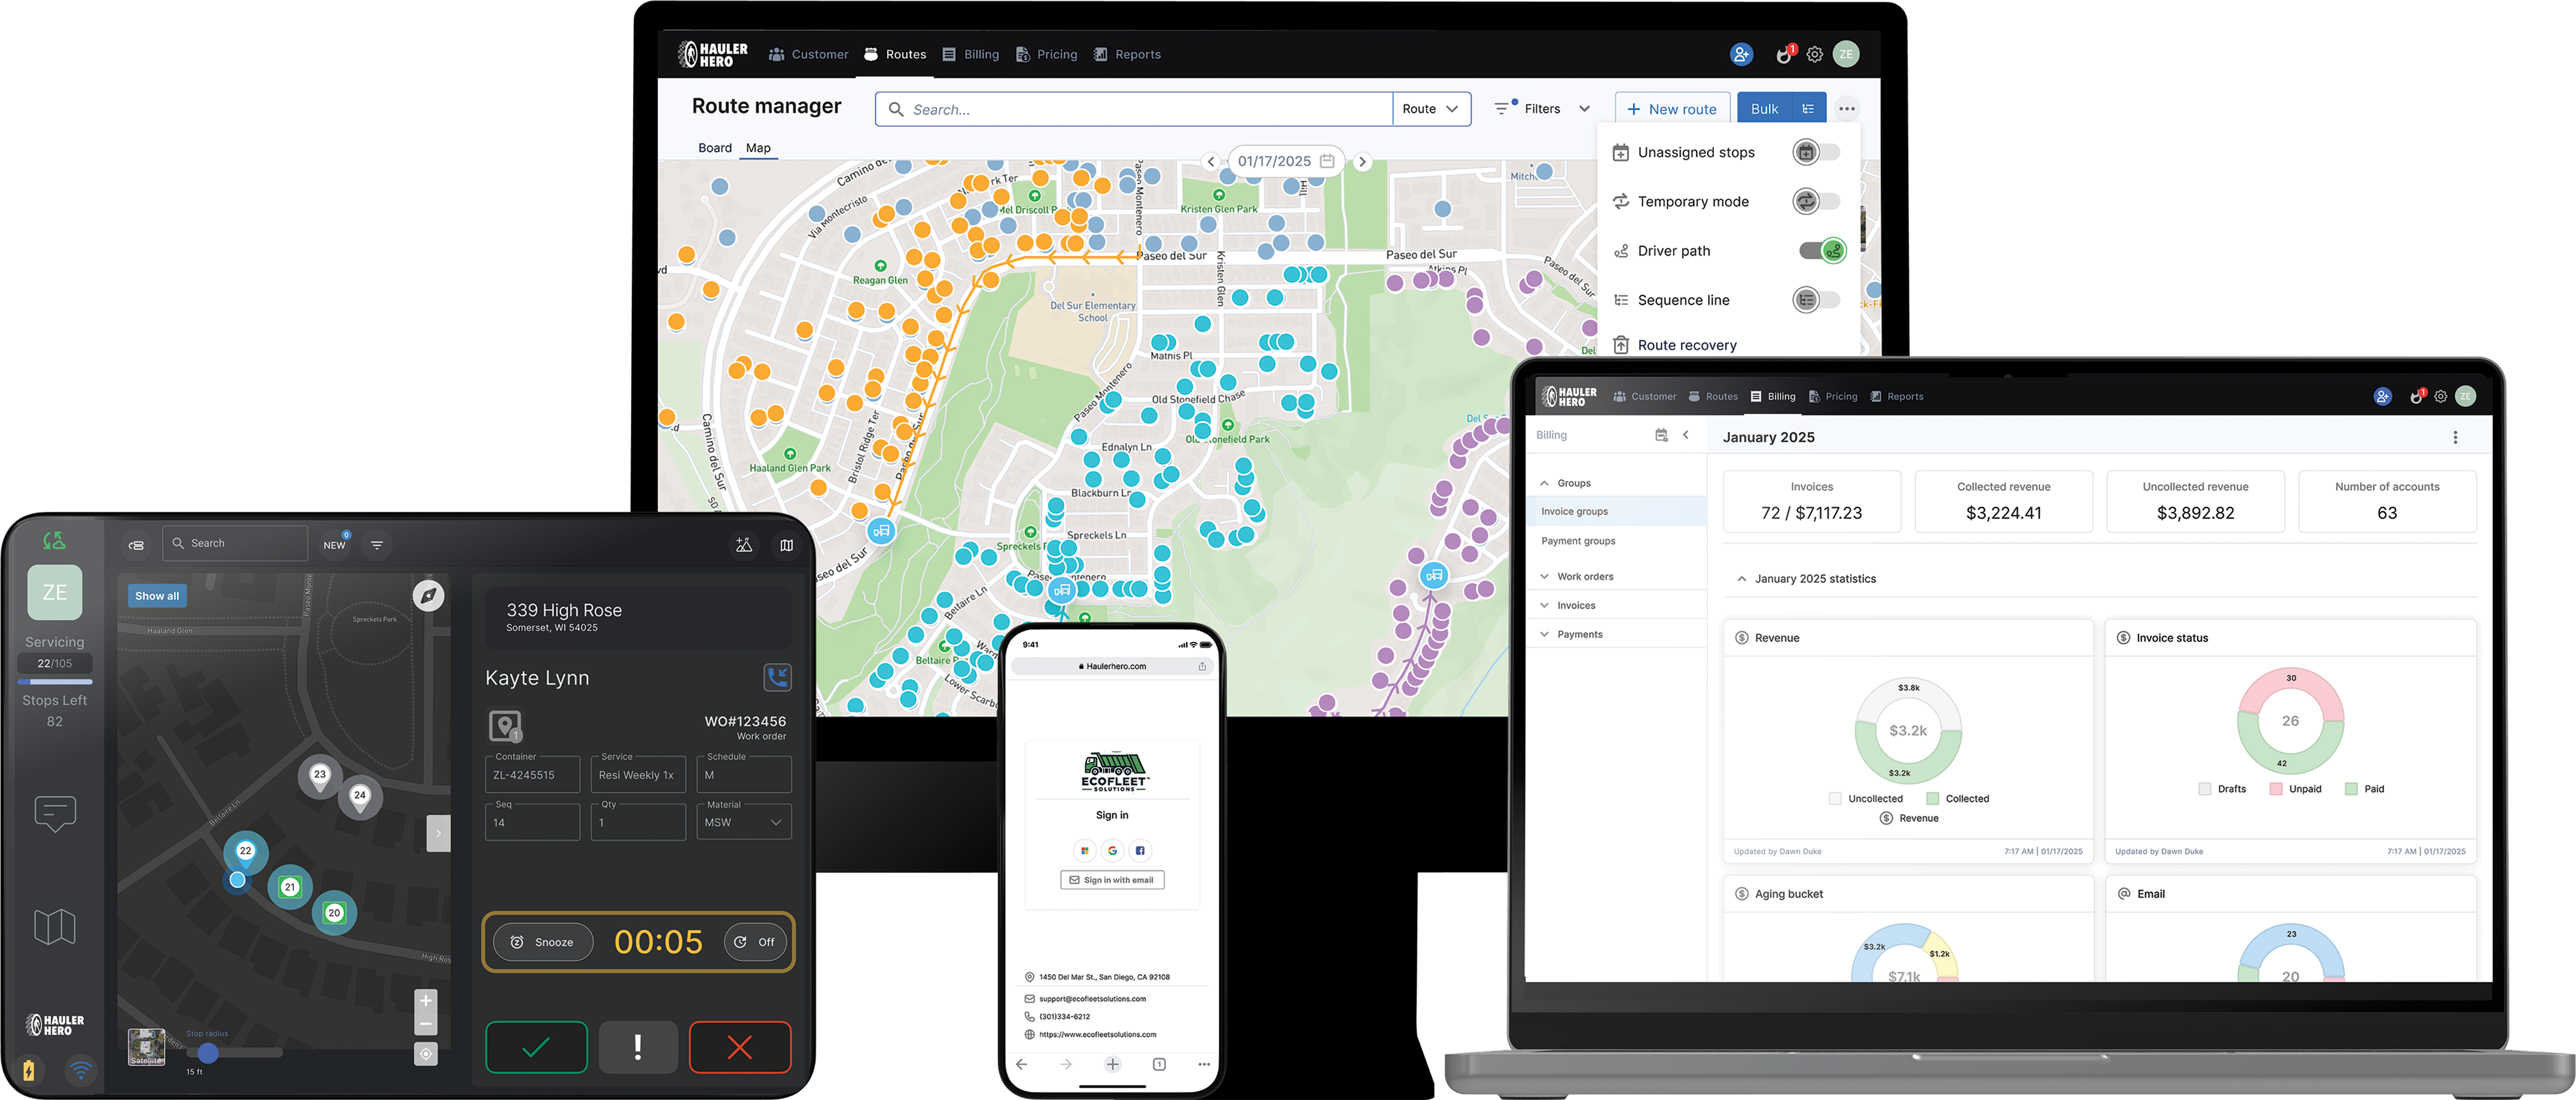This screenshot has height=1100, width=2576.
Task: Click Off button on tablet timer
Action: tap(755, 942)
